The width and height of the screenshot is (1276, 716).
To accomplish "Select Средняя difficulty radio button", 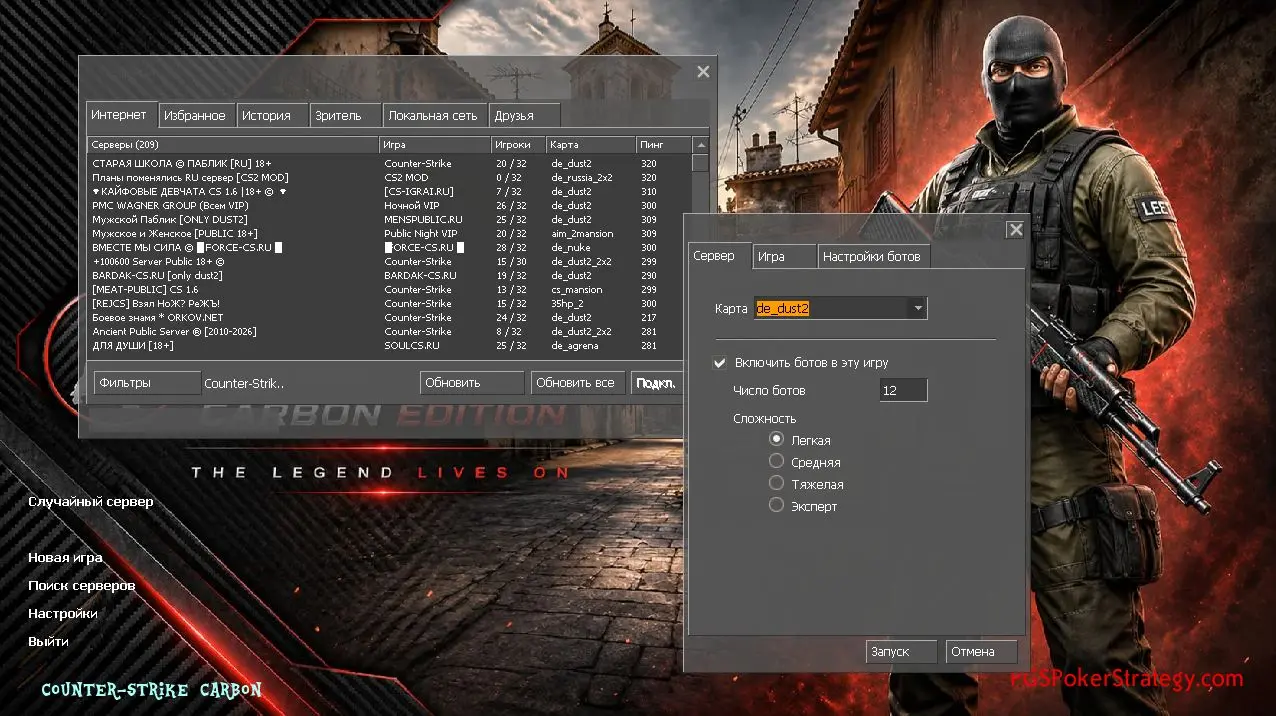I will [x=776, y=461].
